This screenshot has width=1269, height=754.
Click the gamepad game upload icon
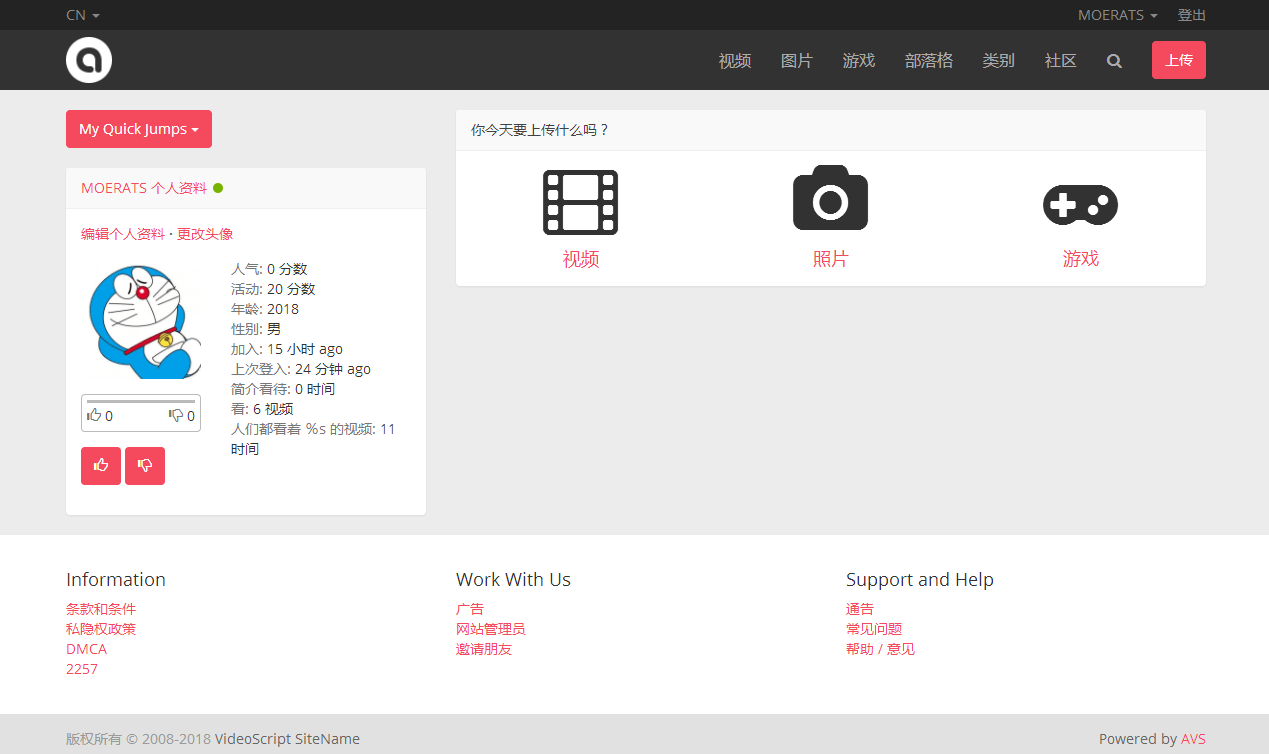click(x=1080, y=205)
